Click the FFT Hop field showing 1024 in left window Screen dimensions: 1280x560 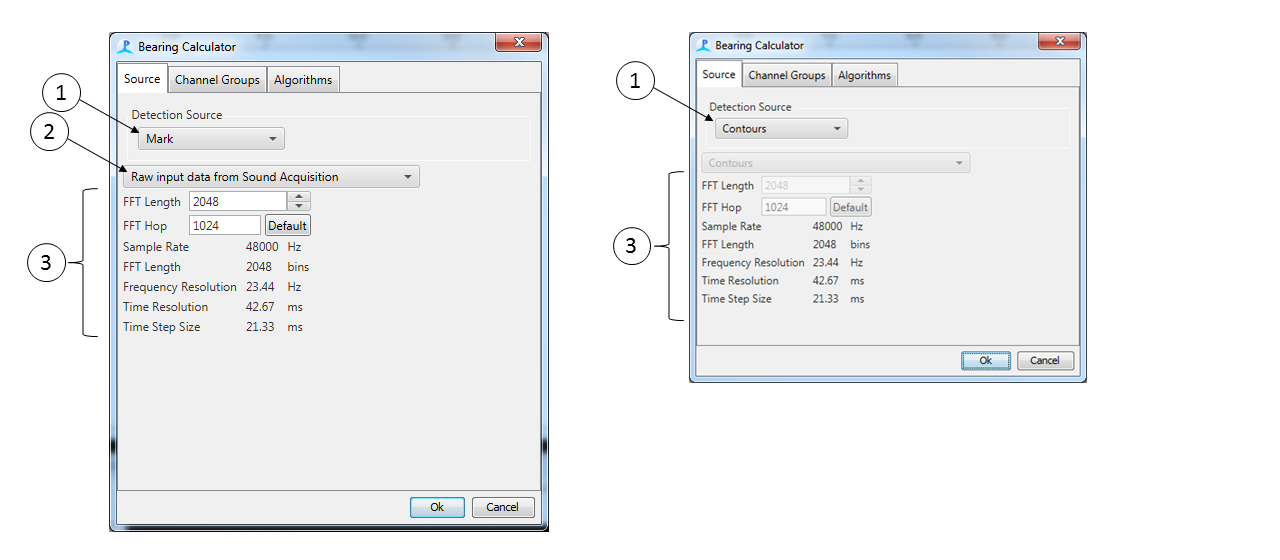click(225, 225)
